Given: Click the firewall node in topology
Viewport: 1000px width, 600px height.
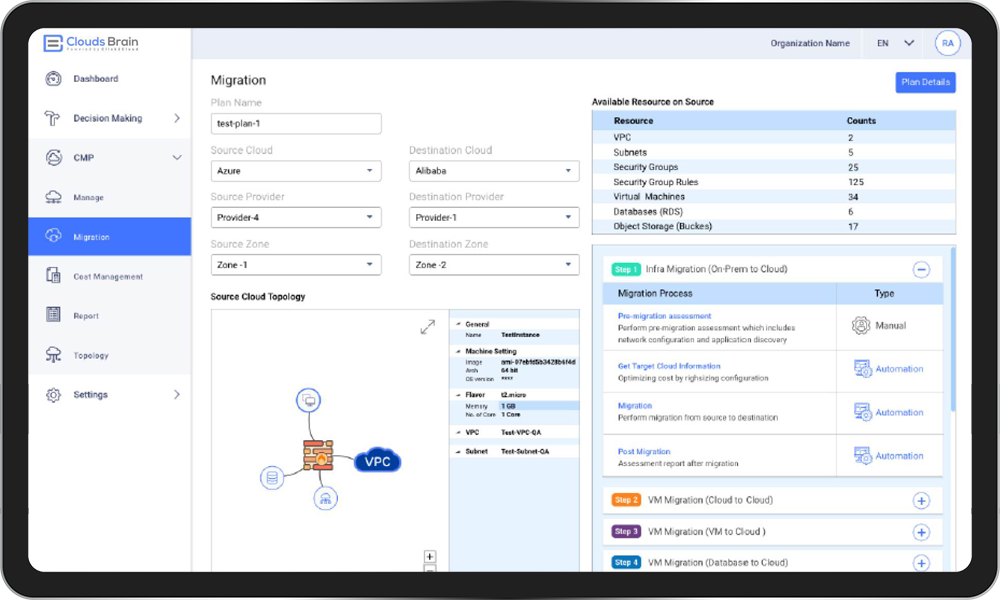Looking at the screenshot, I should point(318,455).
